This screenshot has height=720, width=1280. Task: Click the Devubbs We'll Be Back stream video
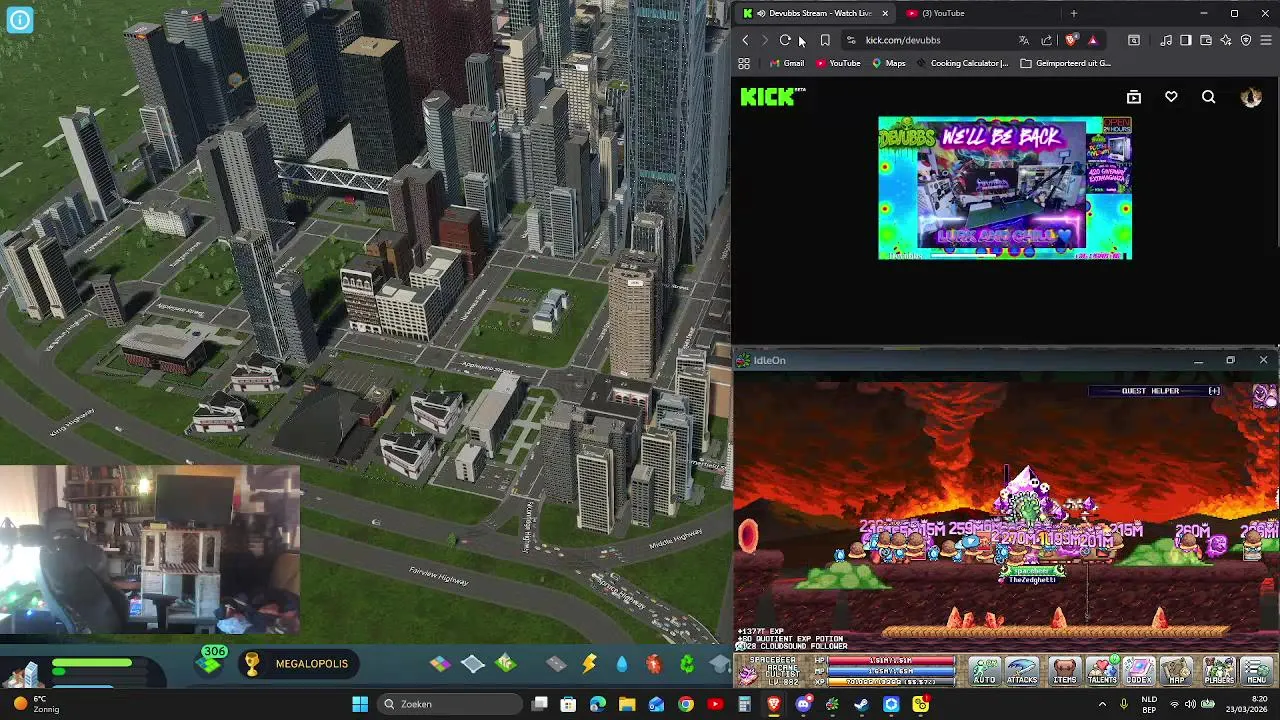click(x=1005, y=189)
